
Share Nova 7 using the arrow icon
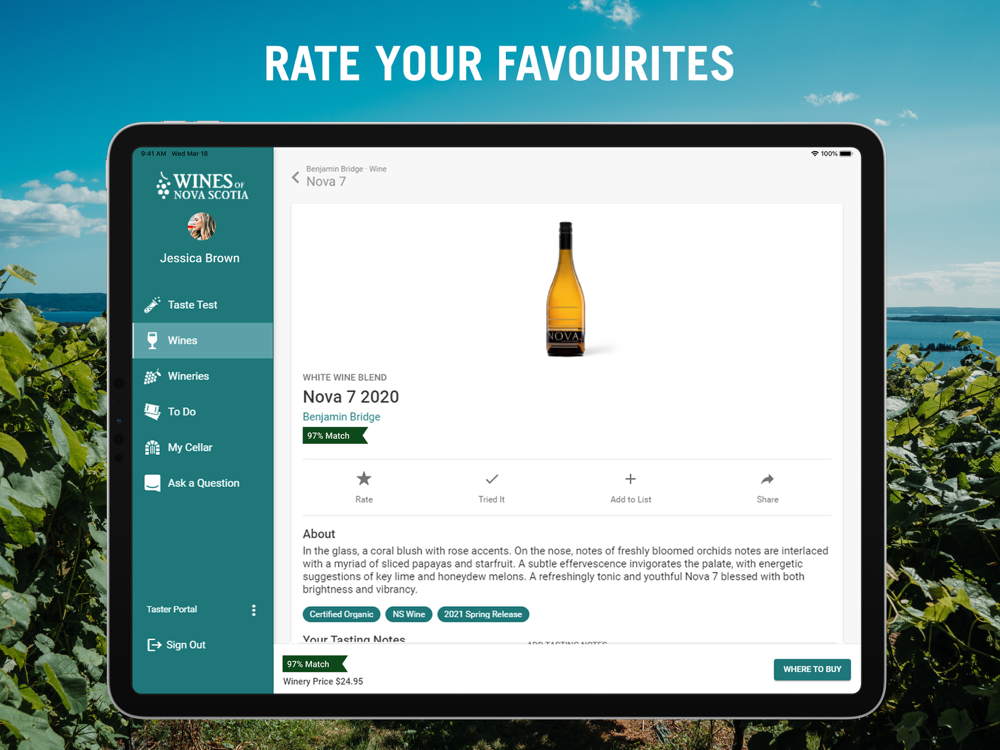767,479
